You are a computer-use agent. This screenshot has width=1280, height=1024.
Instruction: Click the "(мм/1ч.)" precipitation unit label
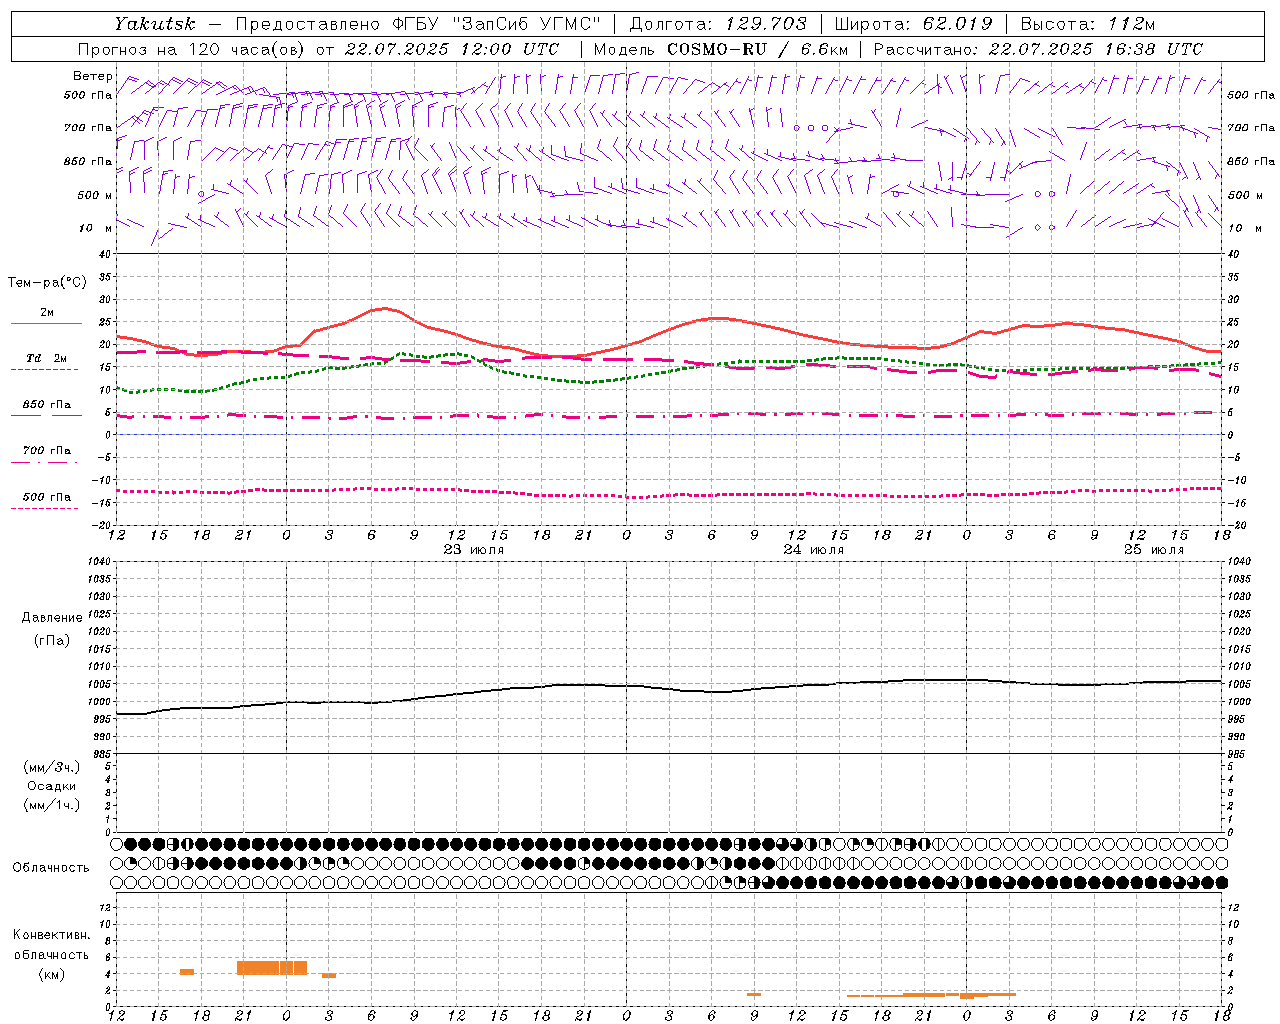(x=52, y=805)
